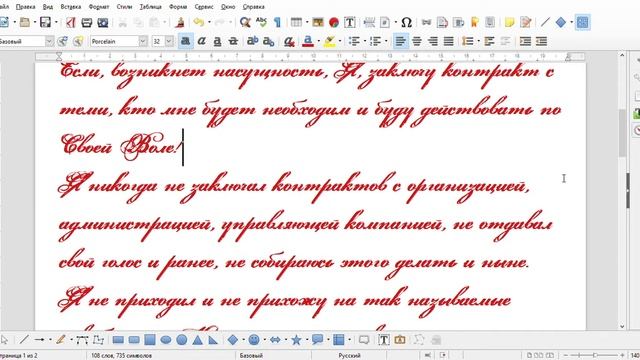
Task: Open the Сервис menu
Action: tap(204, 7)
